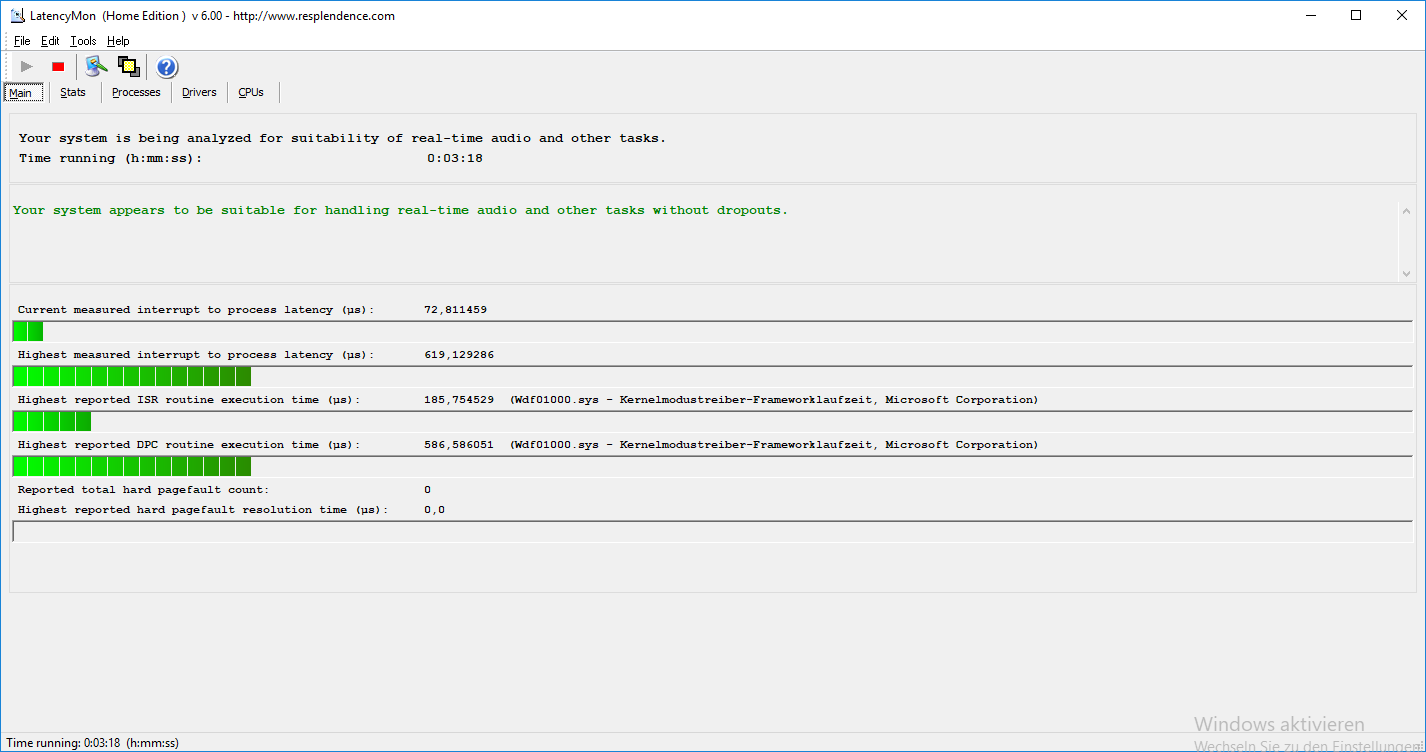1426x752 pixels.
Task: Switch to the Stats tab
Action: point(73,92)
